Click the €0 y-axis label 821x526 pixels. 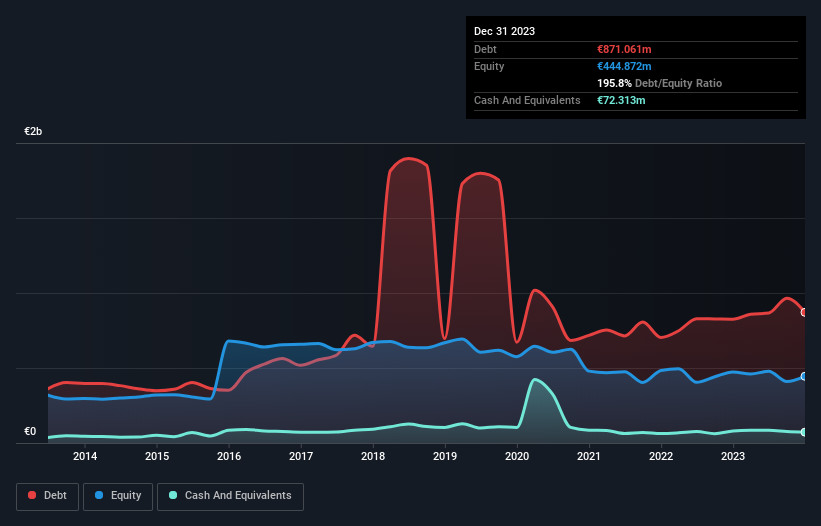30,431
